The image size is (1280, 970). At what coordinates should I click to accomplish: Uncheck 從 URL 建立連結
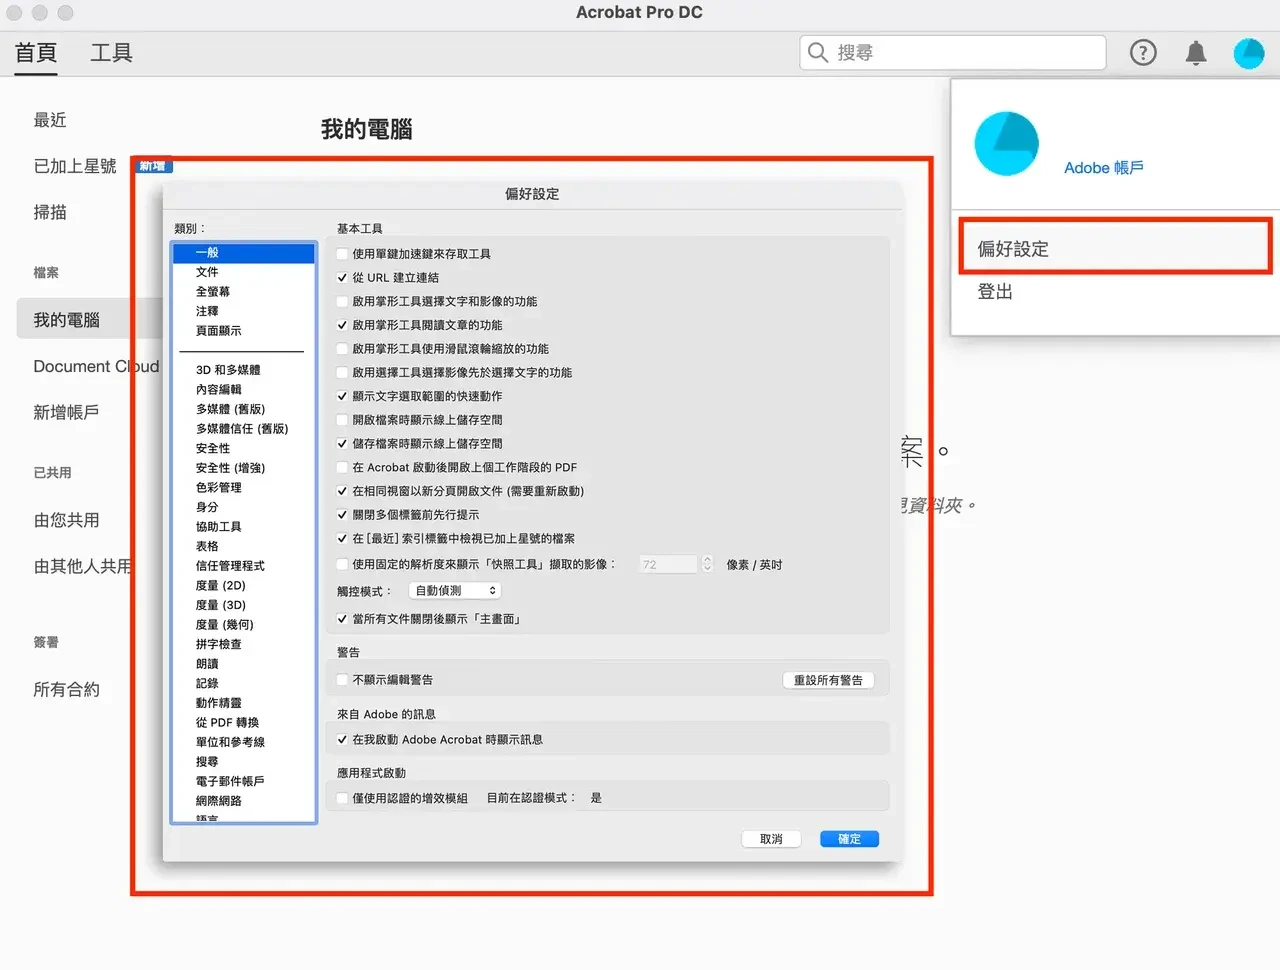342,278
